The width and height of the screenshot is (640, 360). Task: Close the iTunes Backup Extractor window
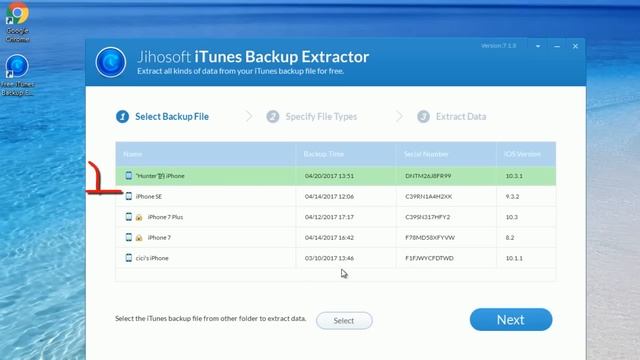pyautogui.click(x=575, y=46)
